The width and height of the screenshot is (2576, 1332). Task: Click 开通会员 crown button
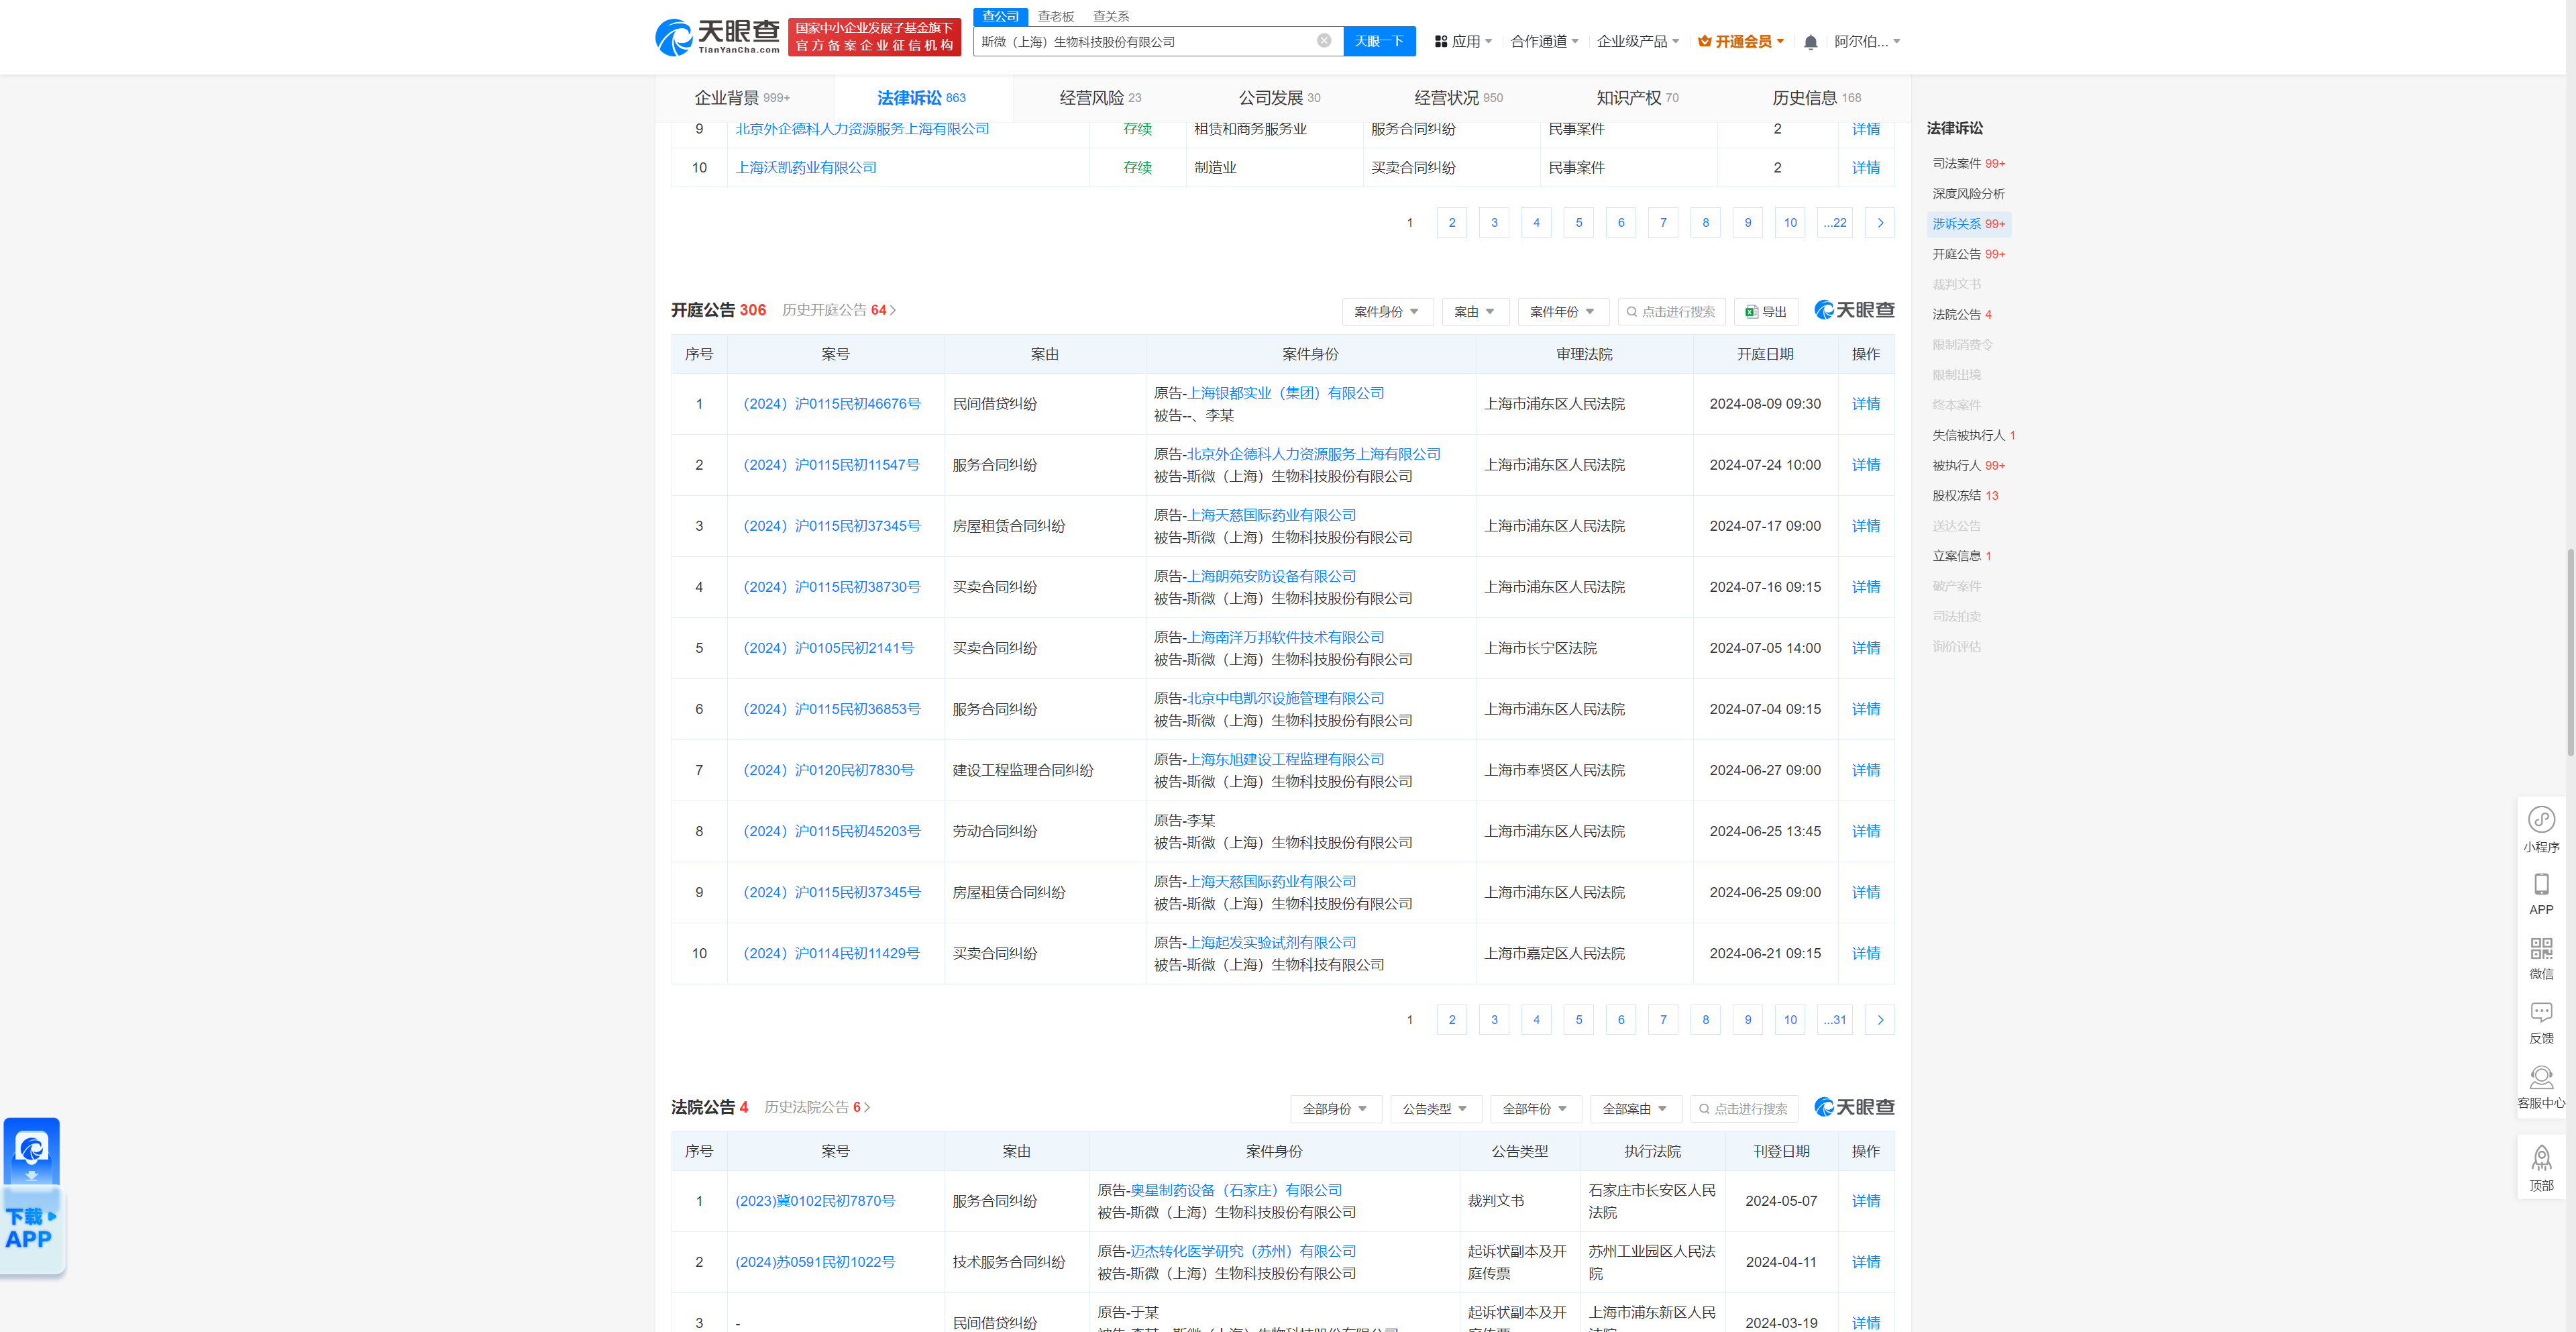pyautogui.click(x=1741, y=42)
